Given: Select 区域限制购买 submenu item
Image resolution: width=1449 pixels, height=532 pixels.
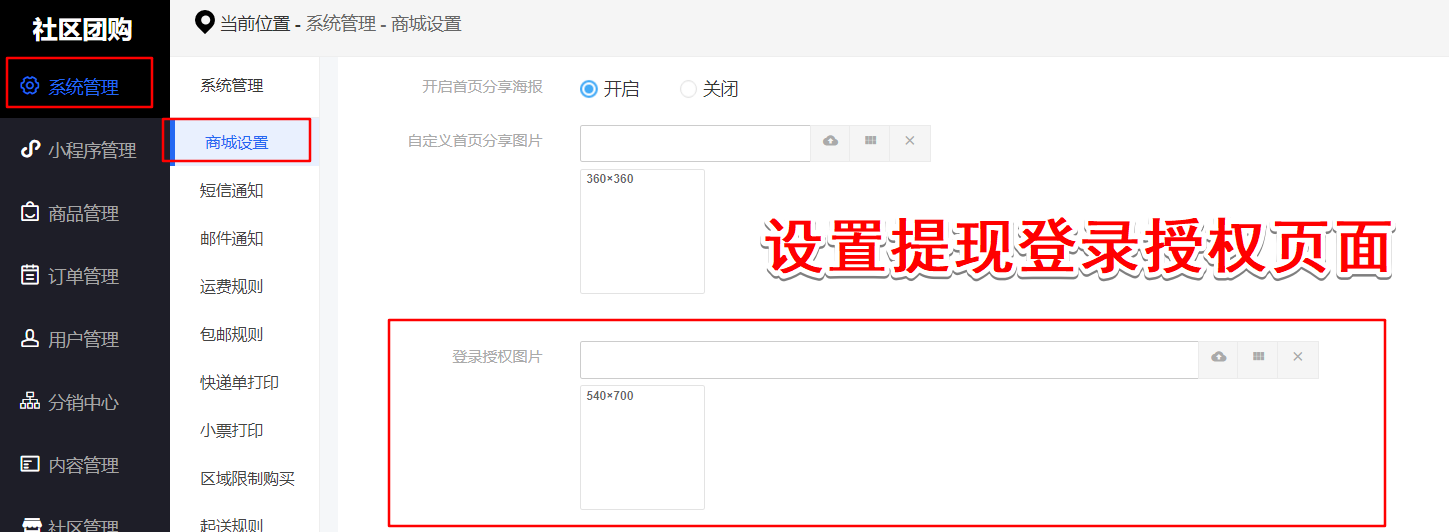Looking at the screenshot, I should 248,478.
